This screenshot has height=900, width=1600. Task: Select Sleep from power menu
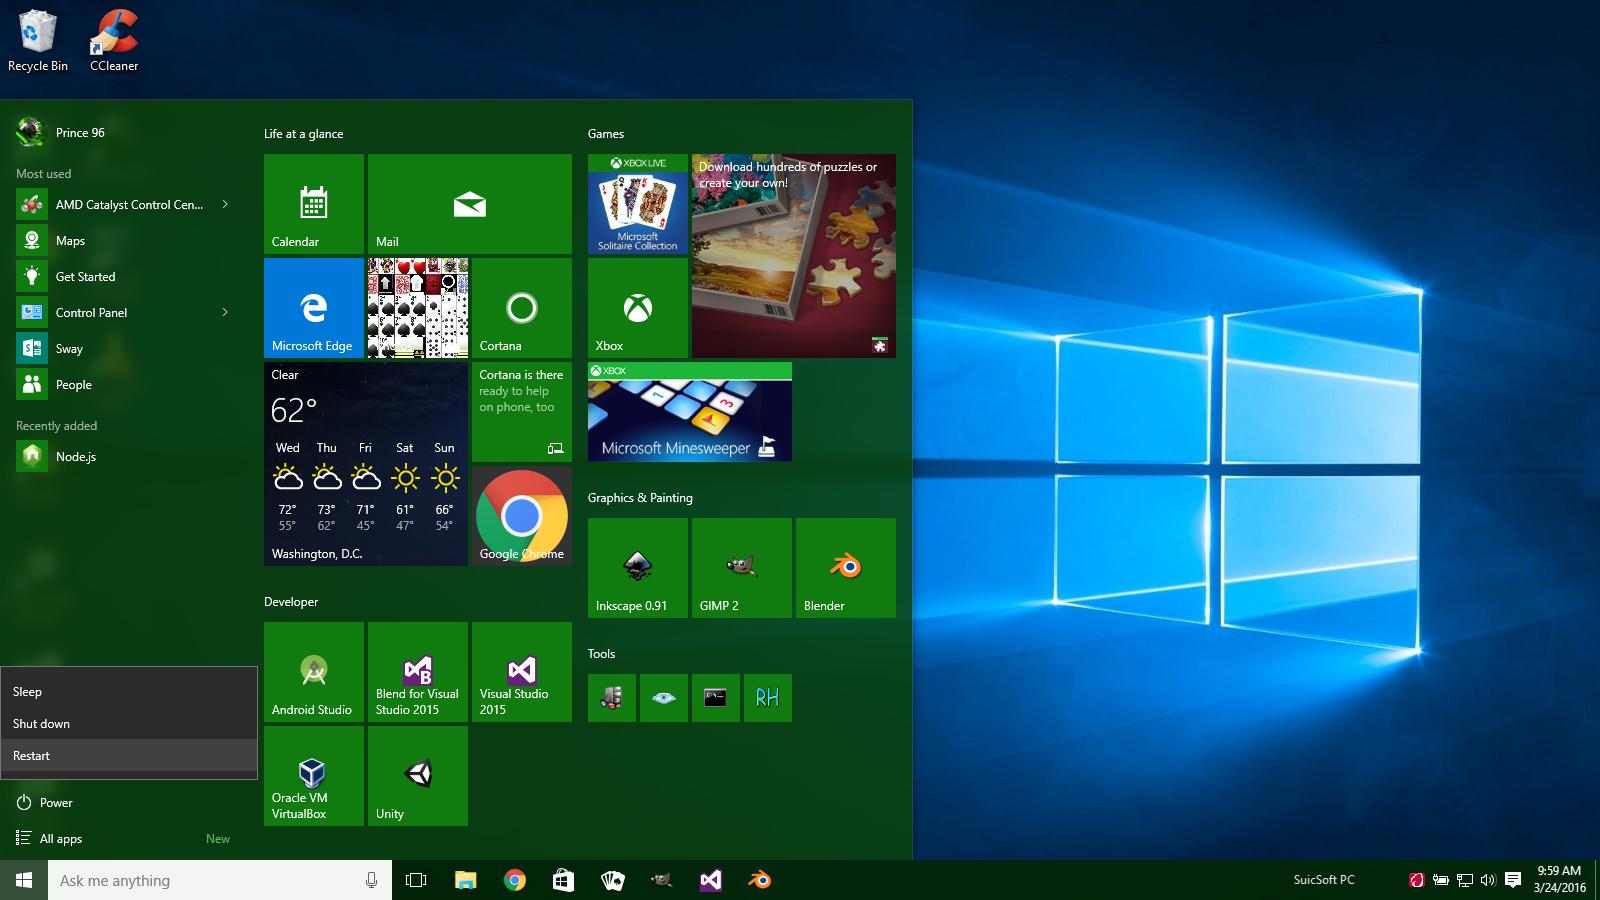pyautogui.click(x=129, y=691)
